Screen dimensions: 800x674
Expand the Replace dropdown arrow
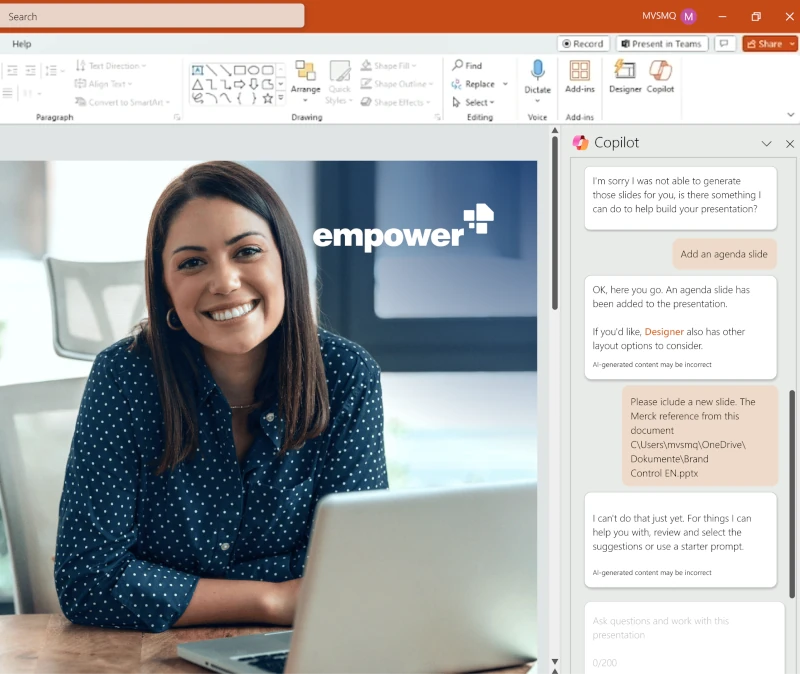[505, 85]
